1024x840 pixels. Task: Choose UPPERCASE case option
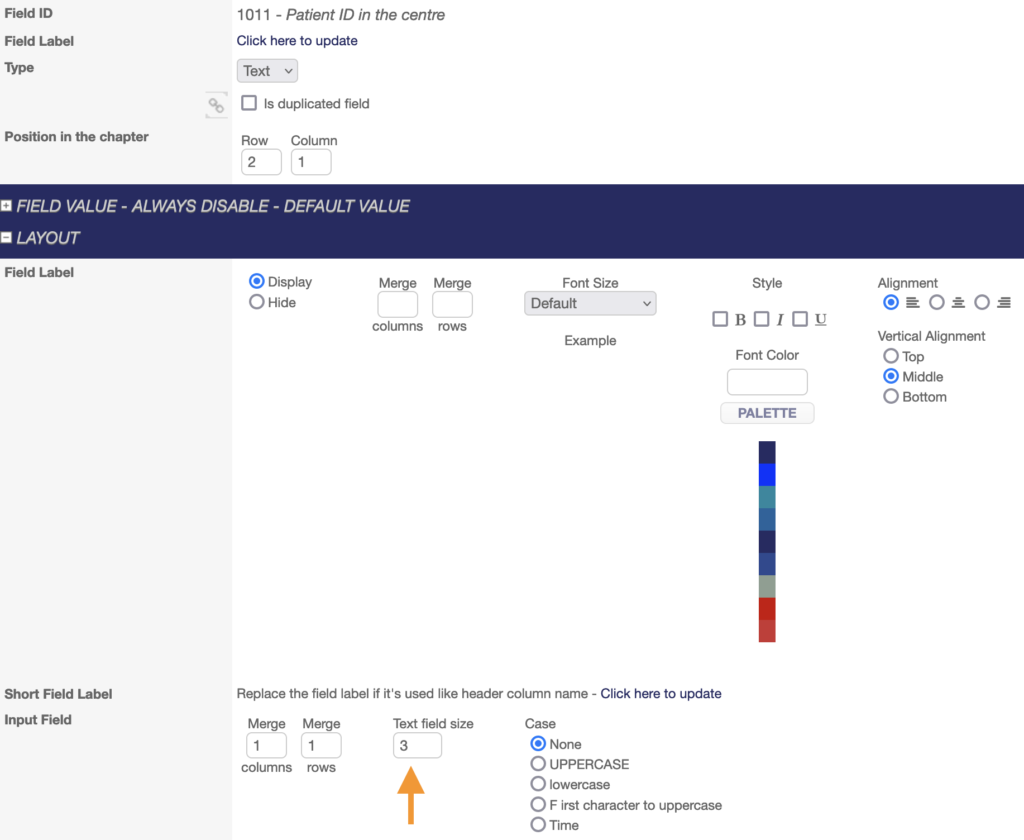(539, 764)
